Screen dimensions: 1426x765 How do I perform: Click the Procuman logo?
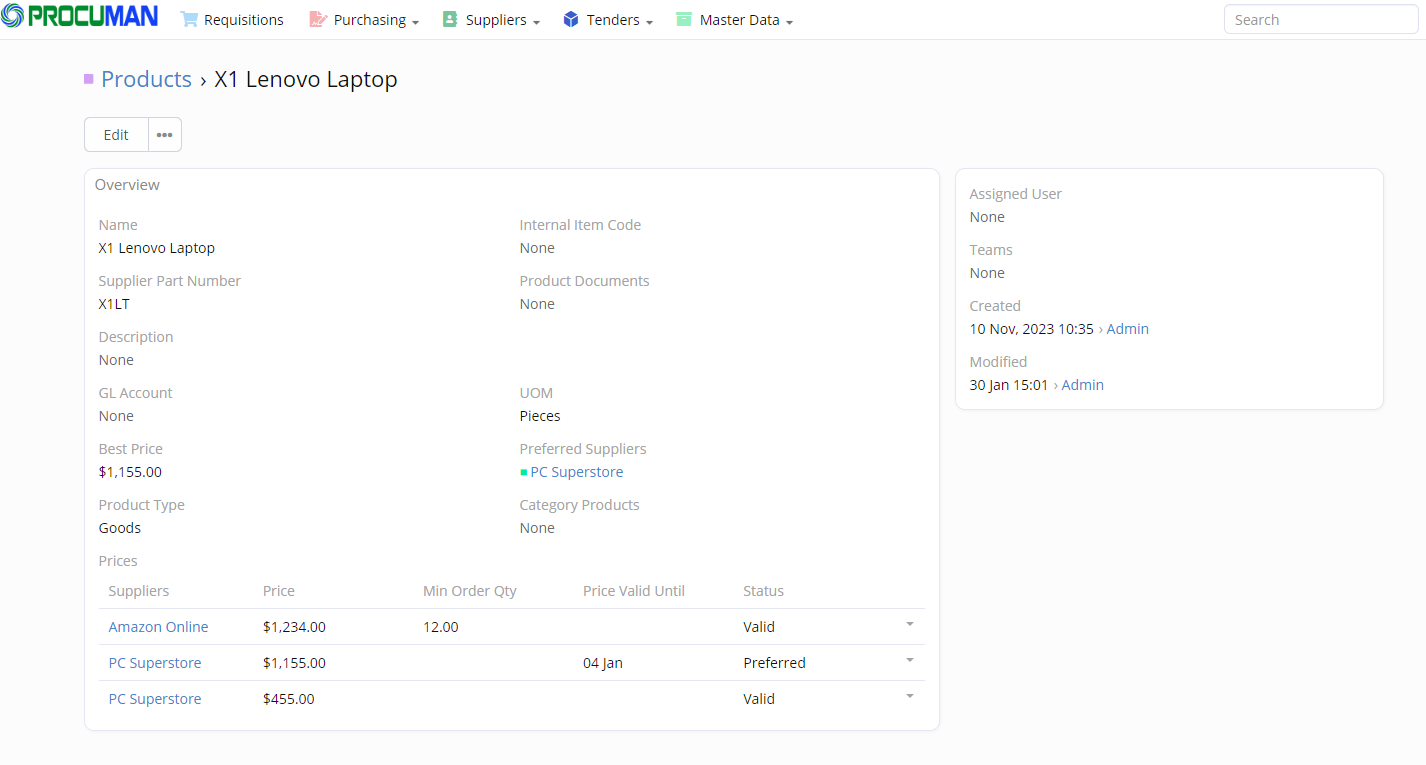(x=80, y=17)
